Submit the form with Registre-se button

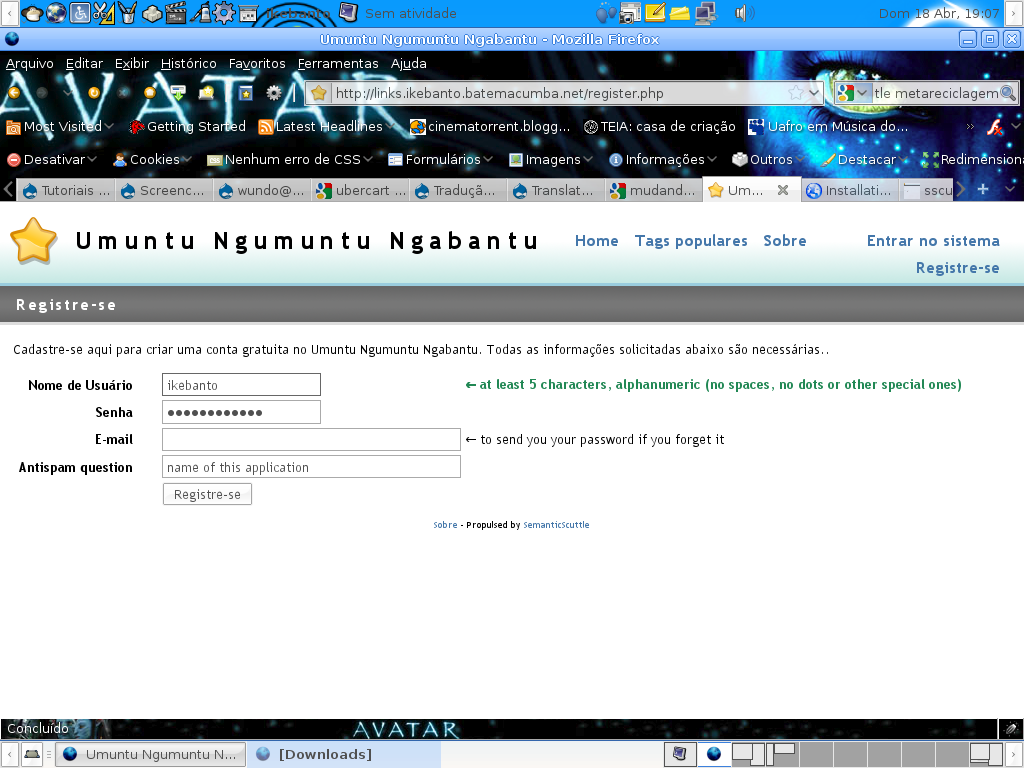click(x=207, y=494)
